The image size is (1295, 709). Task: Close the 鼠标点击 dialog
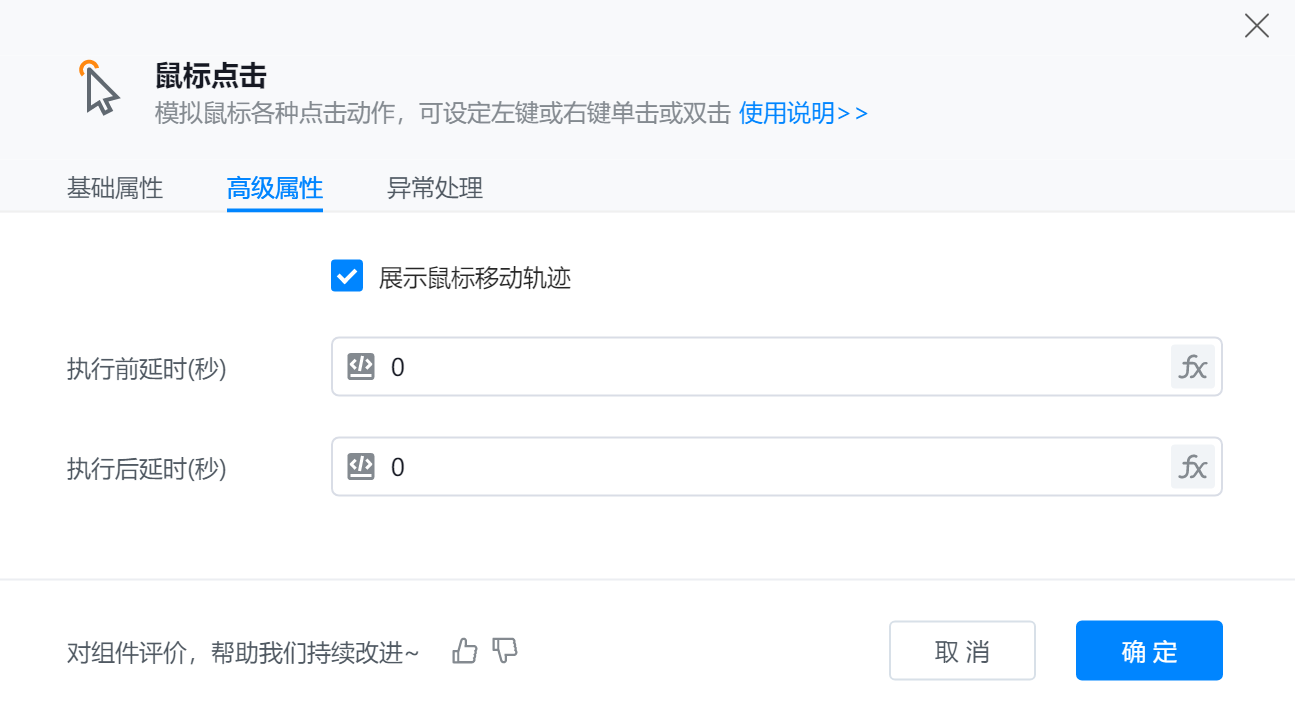(1256, 26)
